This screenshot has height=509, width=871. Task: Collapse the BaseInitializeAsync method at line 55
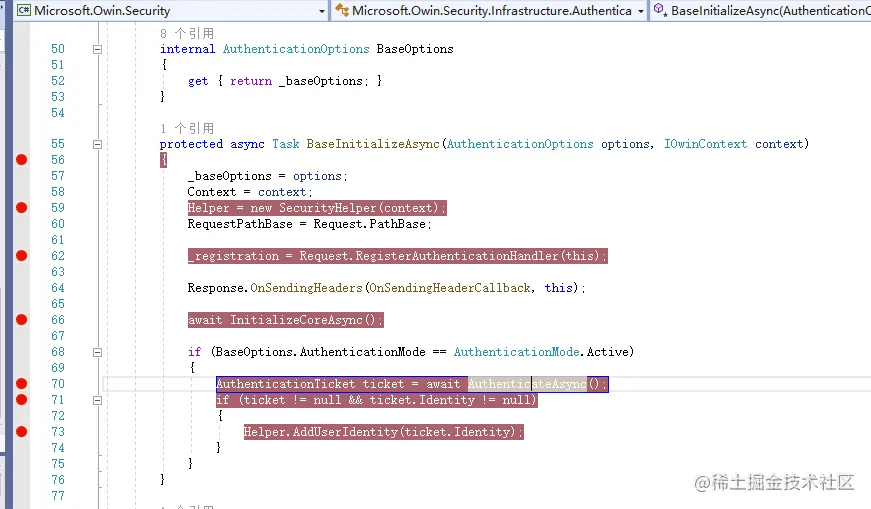click(97, 144)
